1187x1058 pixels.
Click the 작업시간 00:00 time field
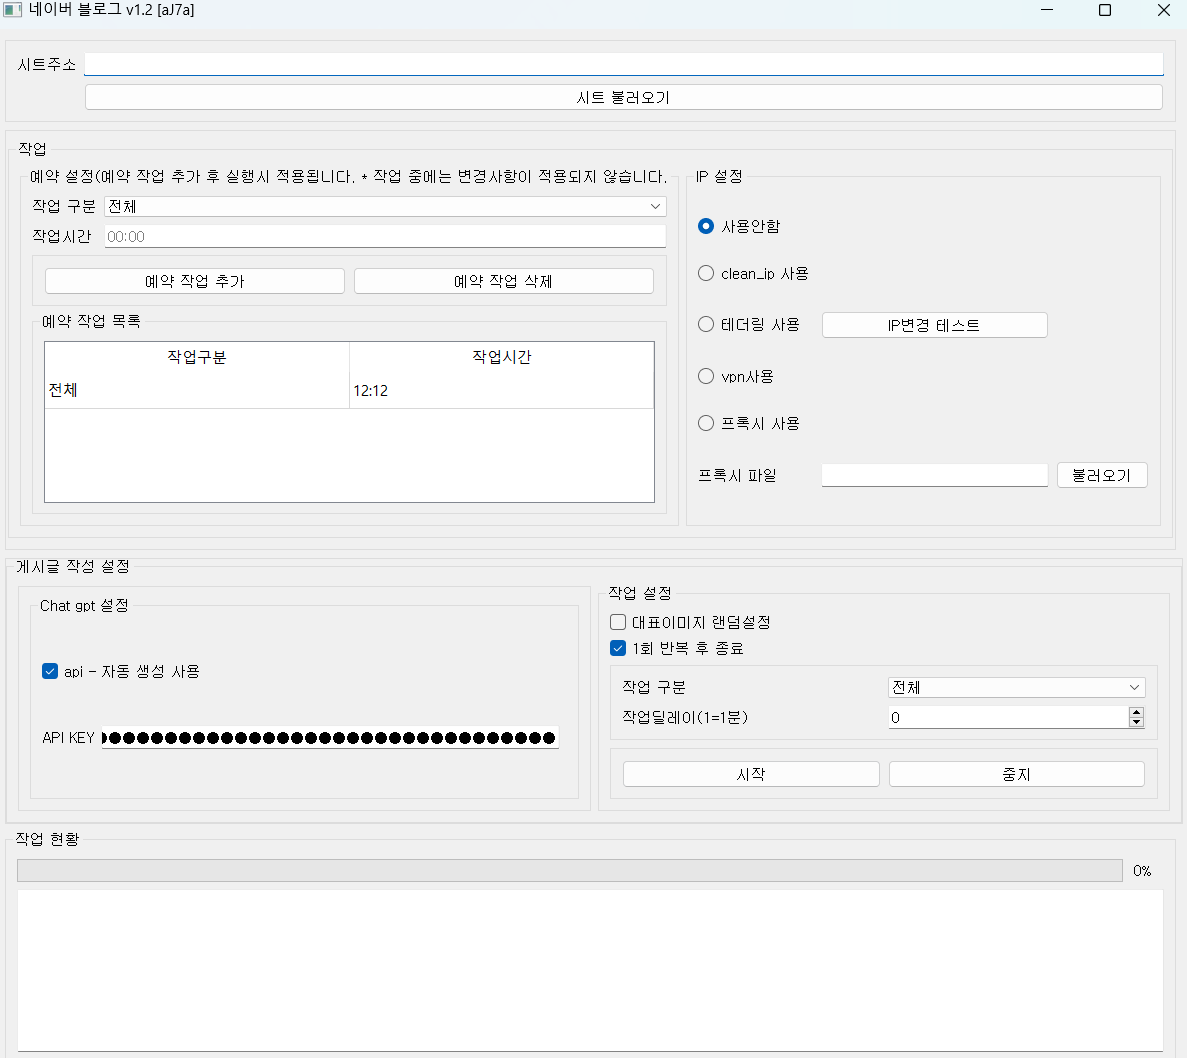pyautogui.click(x=385, y=236)
